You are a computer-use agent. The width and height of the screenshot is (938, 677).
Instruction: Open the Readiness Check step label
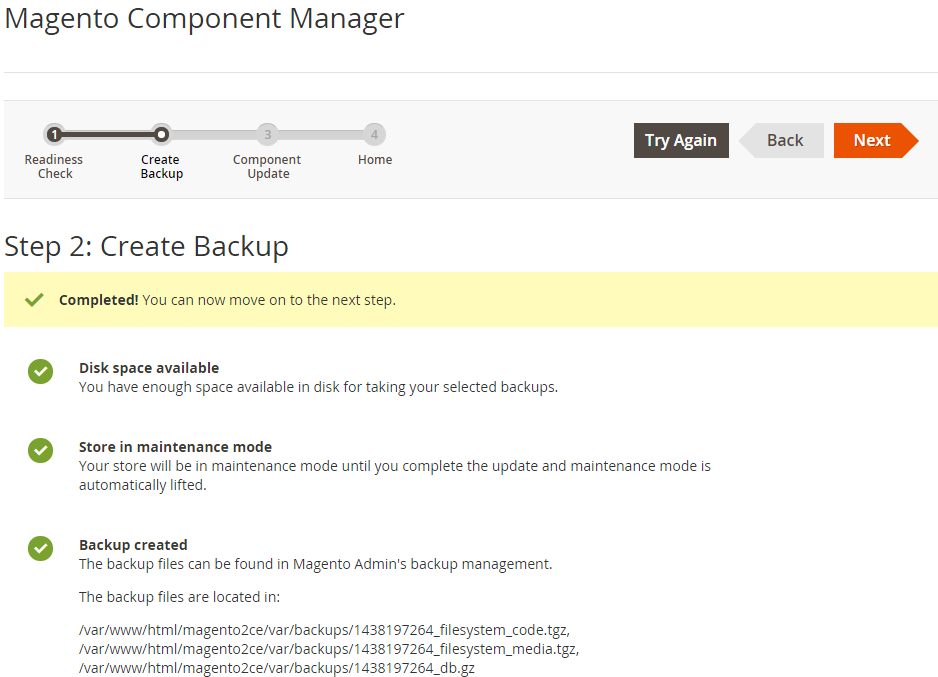[54, 166]
